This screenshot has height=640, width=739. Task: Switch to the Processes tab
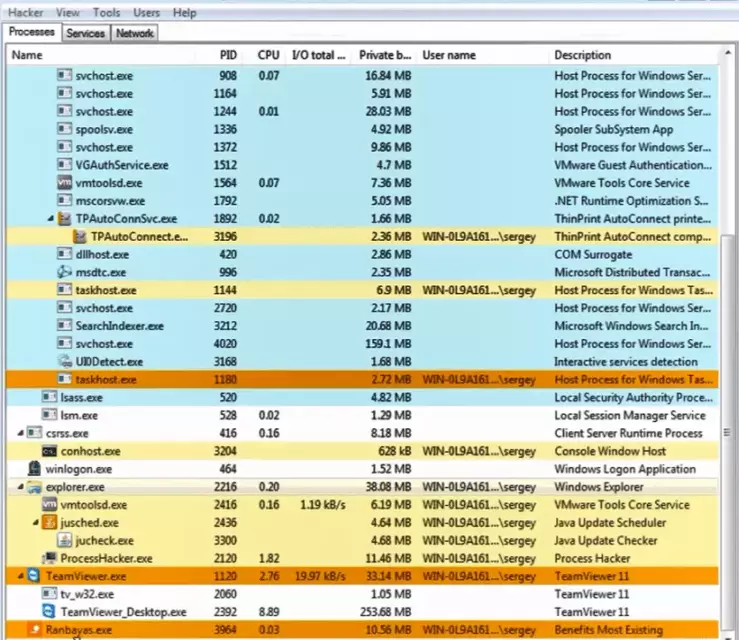click(32, 32)
